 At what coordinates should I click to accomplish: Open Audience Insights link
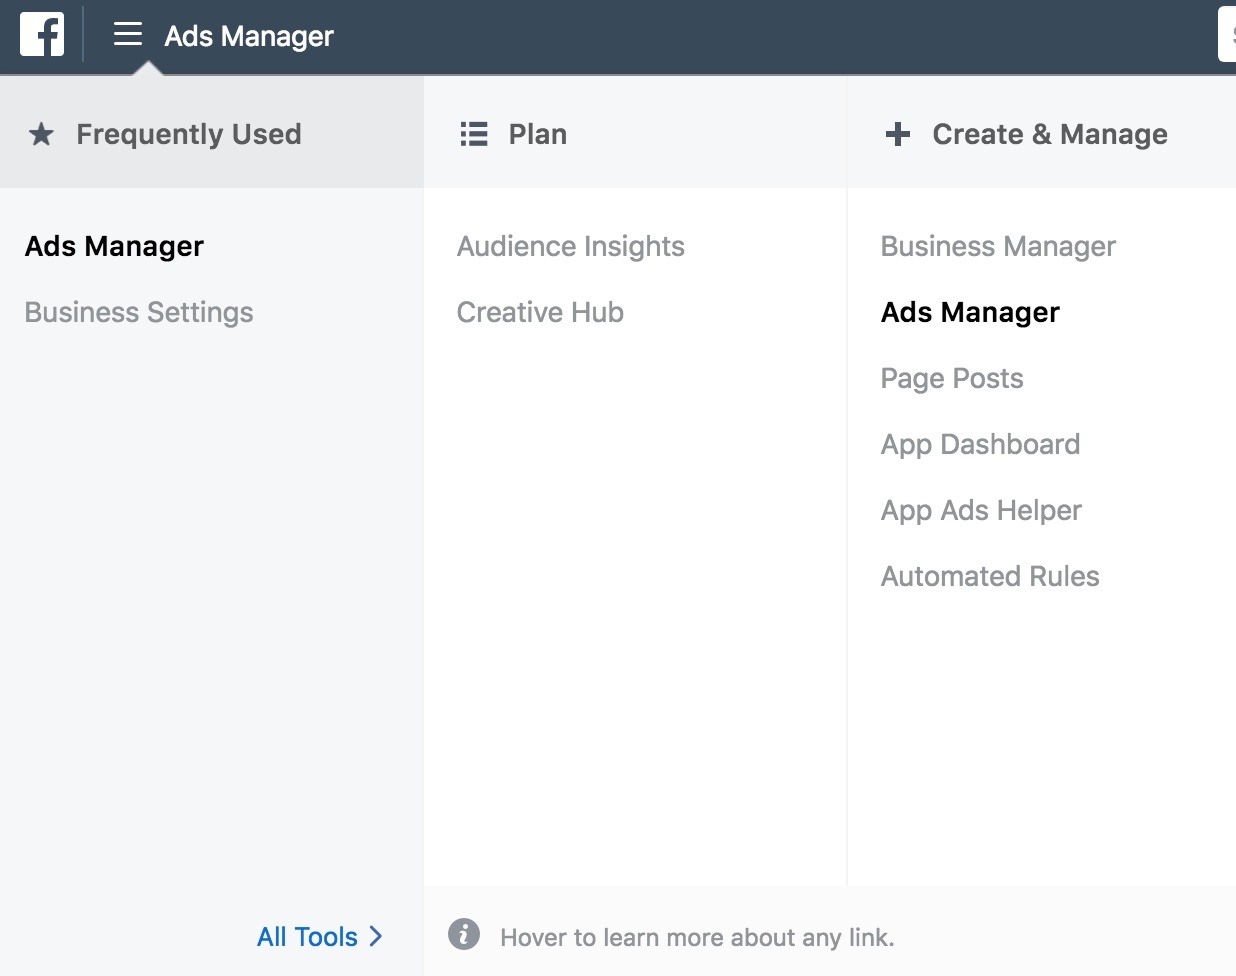coord(571,246)
